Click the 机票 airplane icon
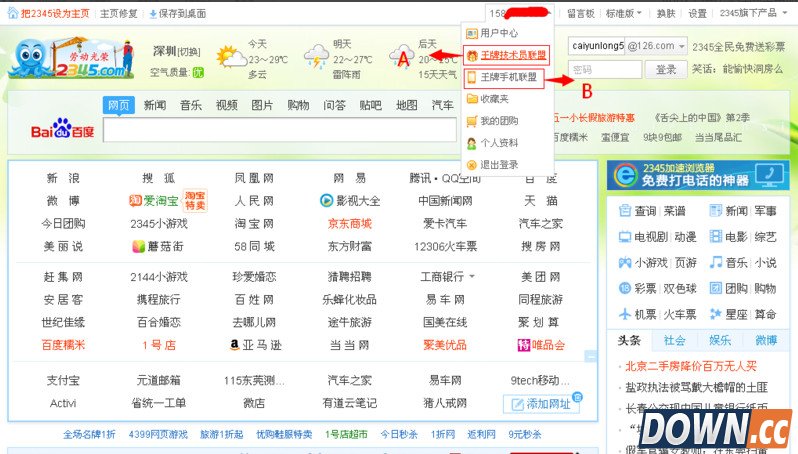 click(x=625, y=314)
